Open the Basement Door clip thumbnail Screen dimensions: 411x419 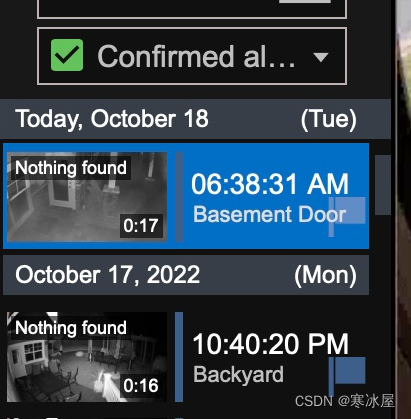tap(87, 197)
